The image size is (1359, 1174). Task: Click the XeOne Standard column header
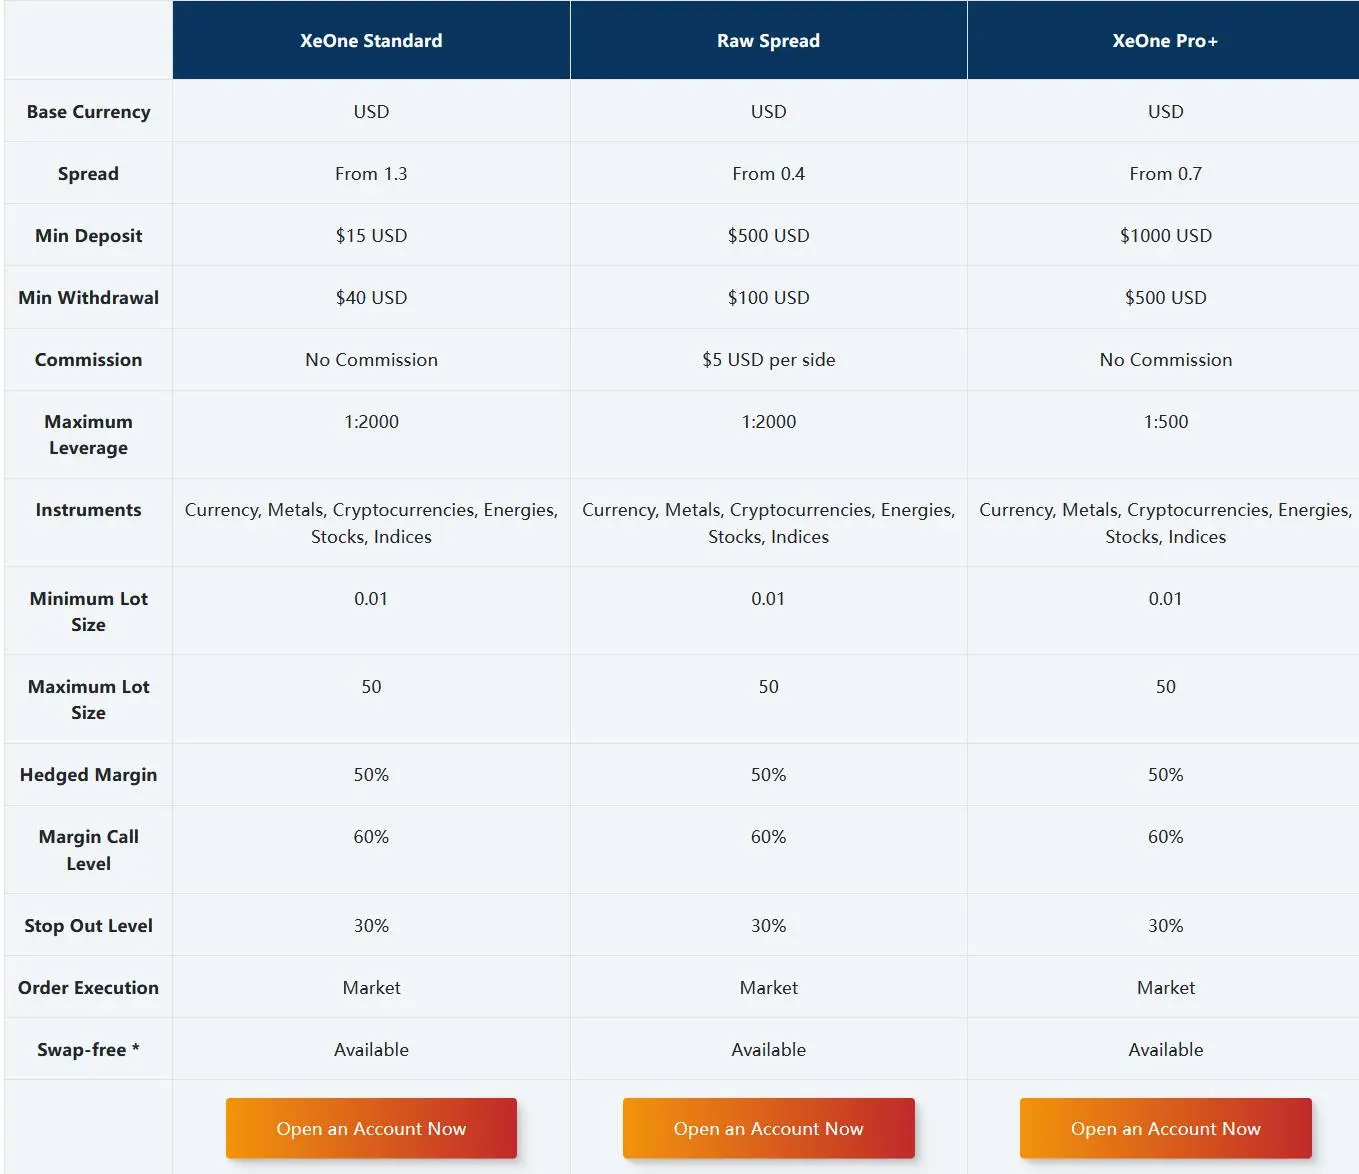click(371, 40)
